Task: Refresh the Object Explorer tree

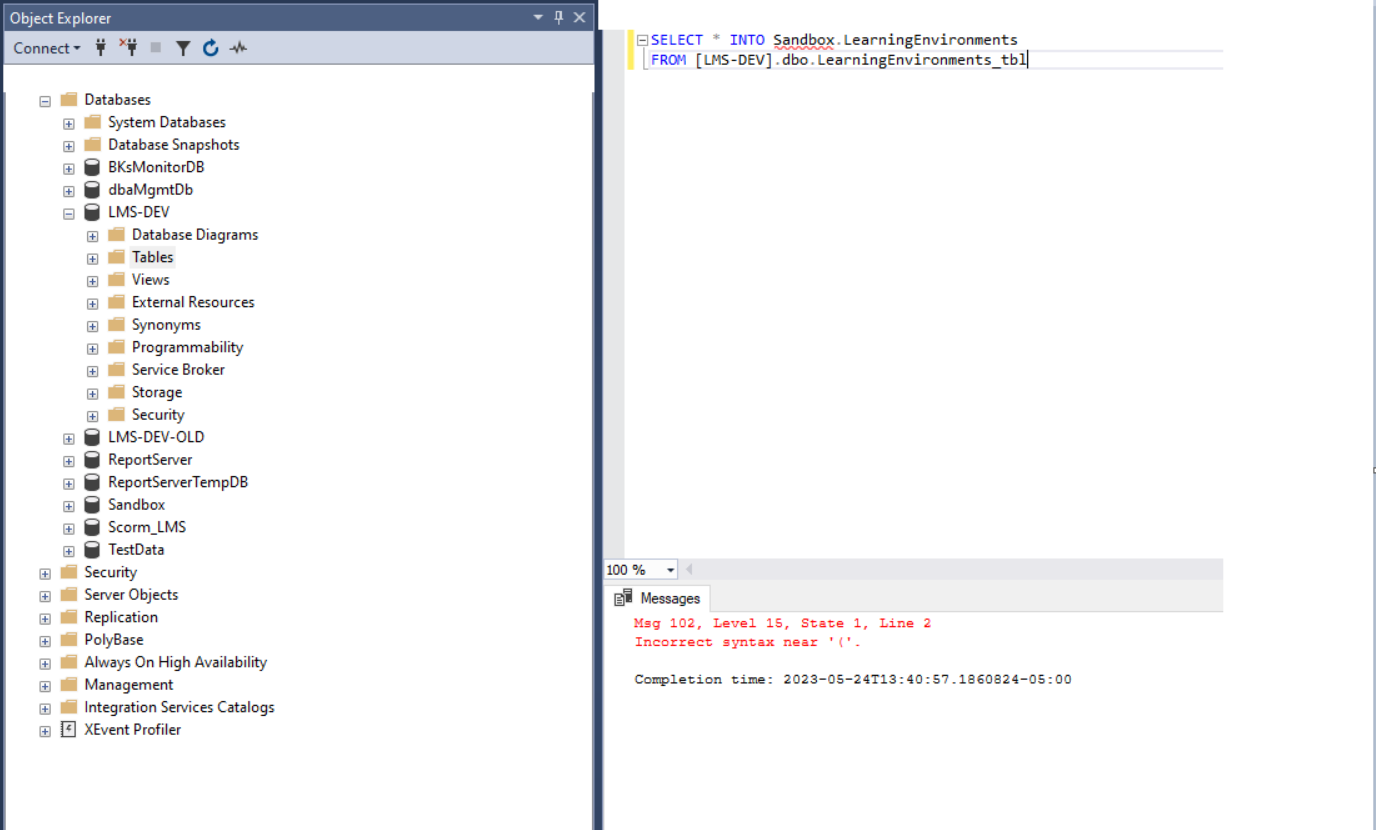Action: 211,48
